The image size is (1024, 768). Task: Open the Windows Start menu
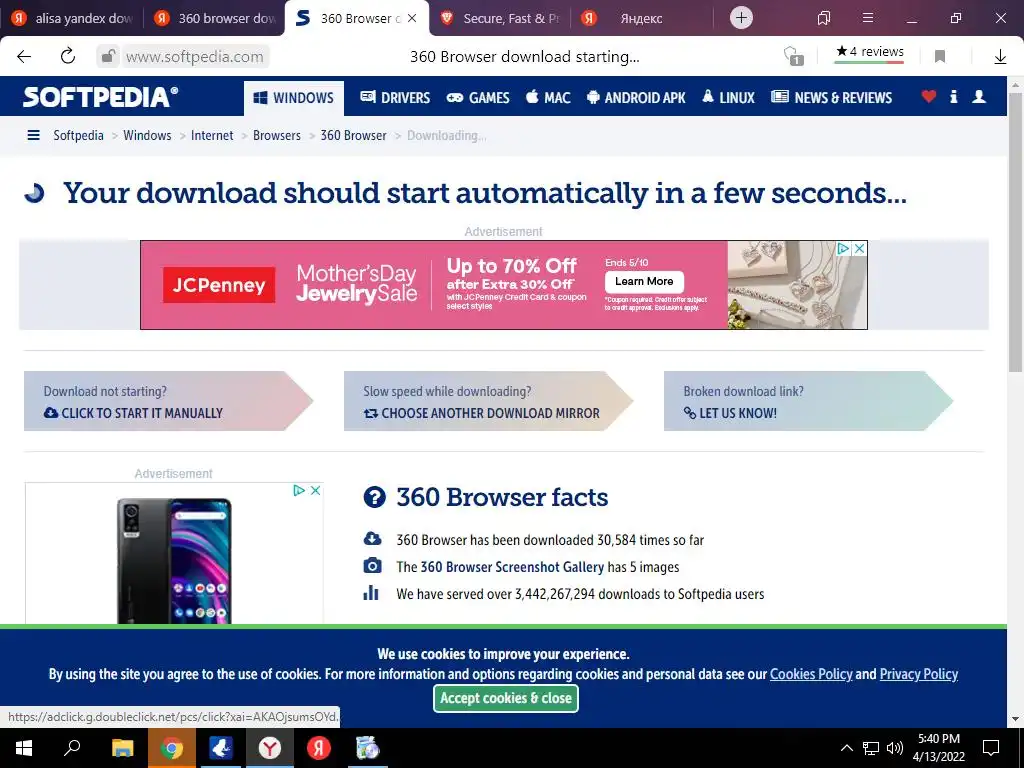pyautogui.click(x=24, y=748)
